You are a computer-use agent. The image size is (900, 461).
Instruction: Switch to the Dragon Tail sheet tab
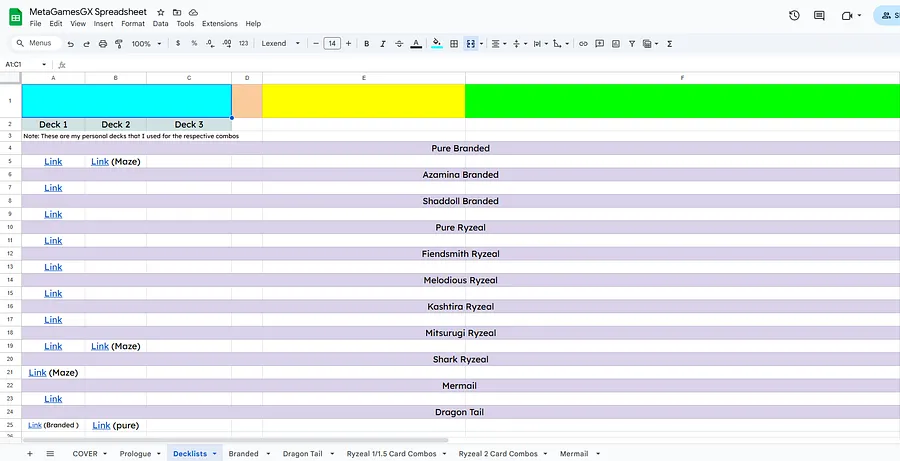tap(302, 454)
